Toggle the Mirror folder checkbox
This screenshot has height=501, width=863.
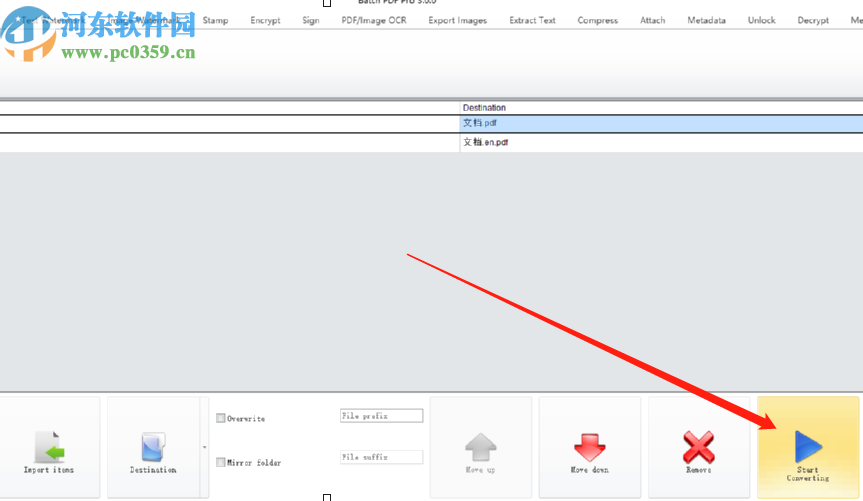tap(221, 462)
